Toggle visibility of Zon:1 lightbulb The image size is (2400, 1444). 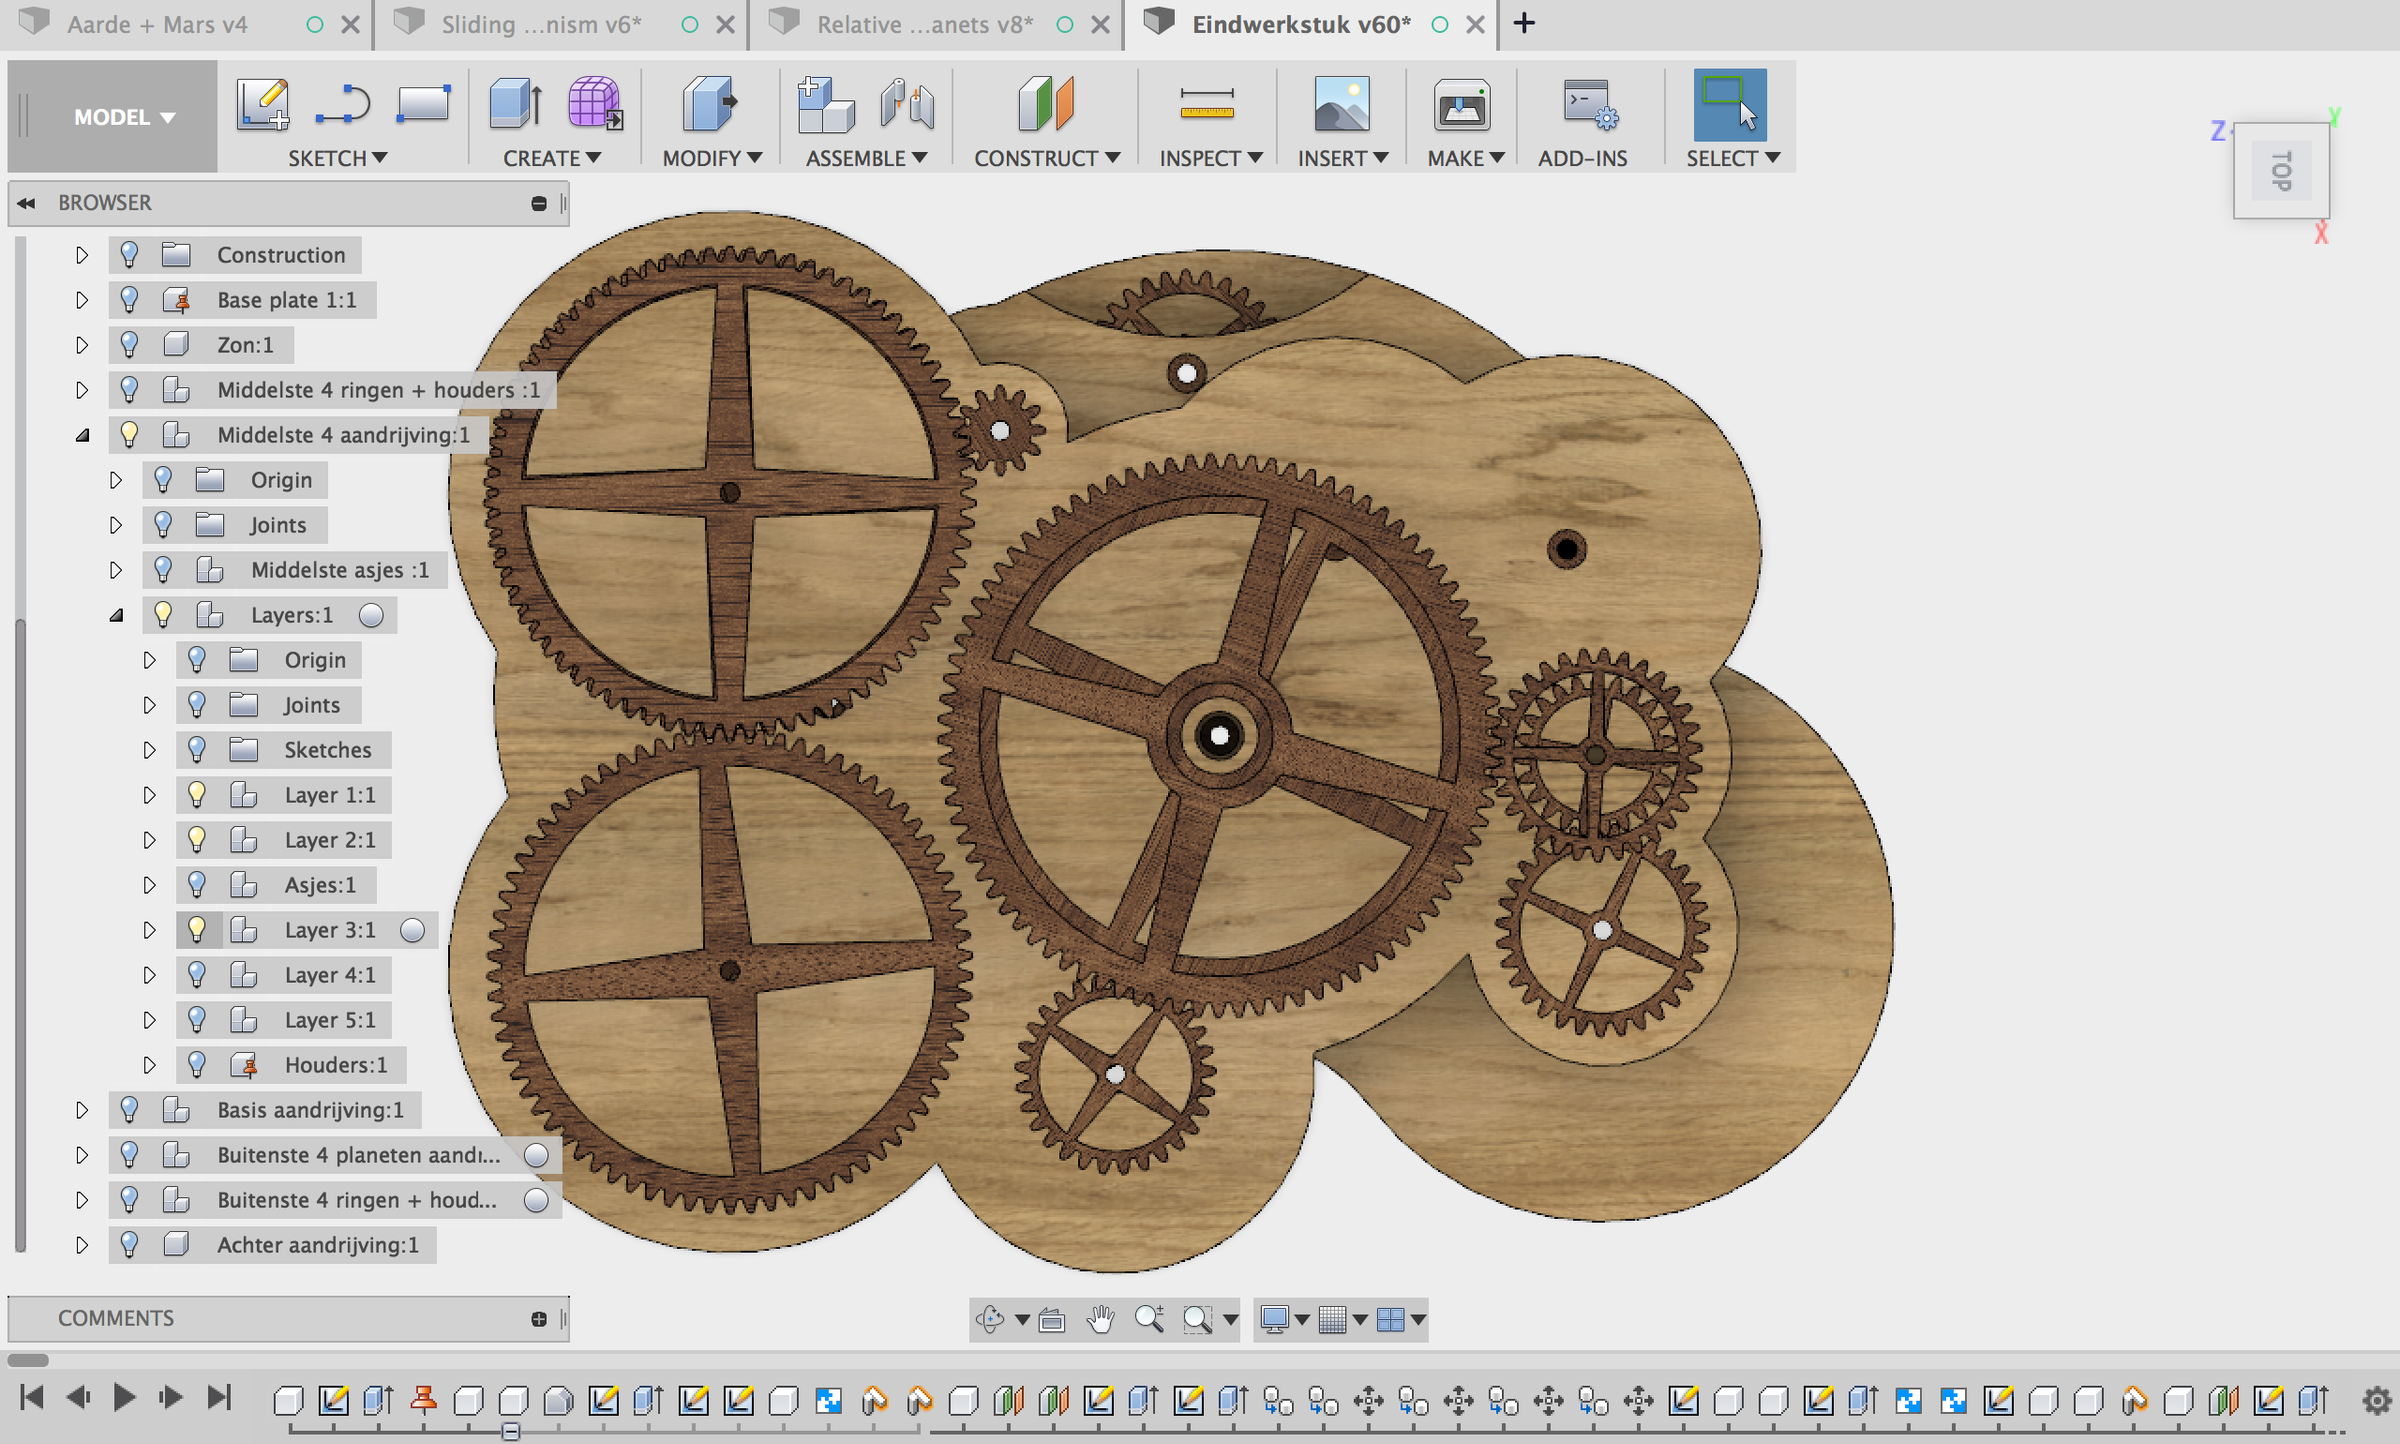point(129,345)
